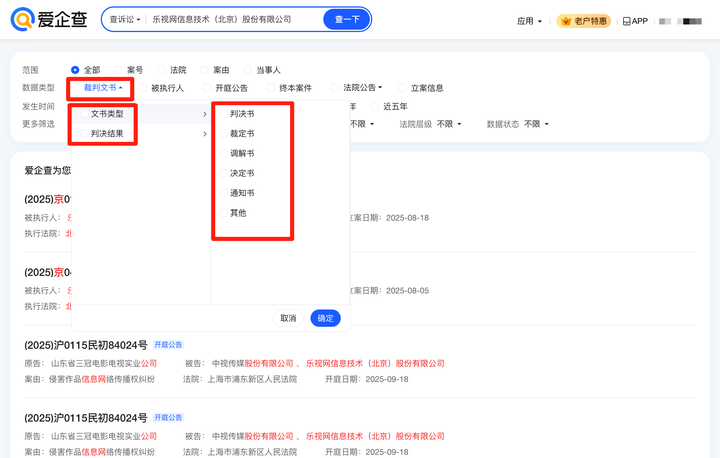Click first 中视传媒股份有限公司 defendant link

point(253,363)
